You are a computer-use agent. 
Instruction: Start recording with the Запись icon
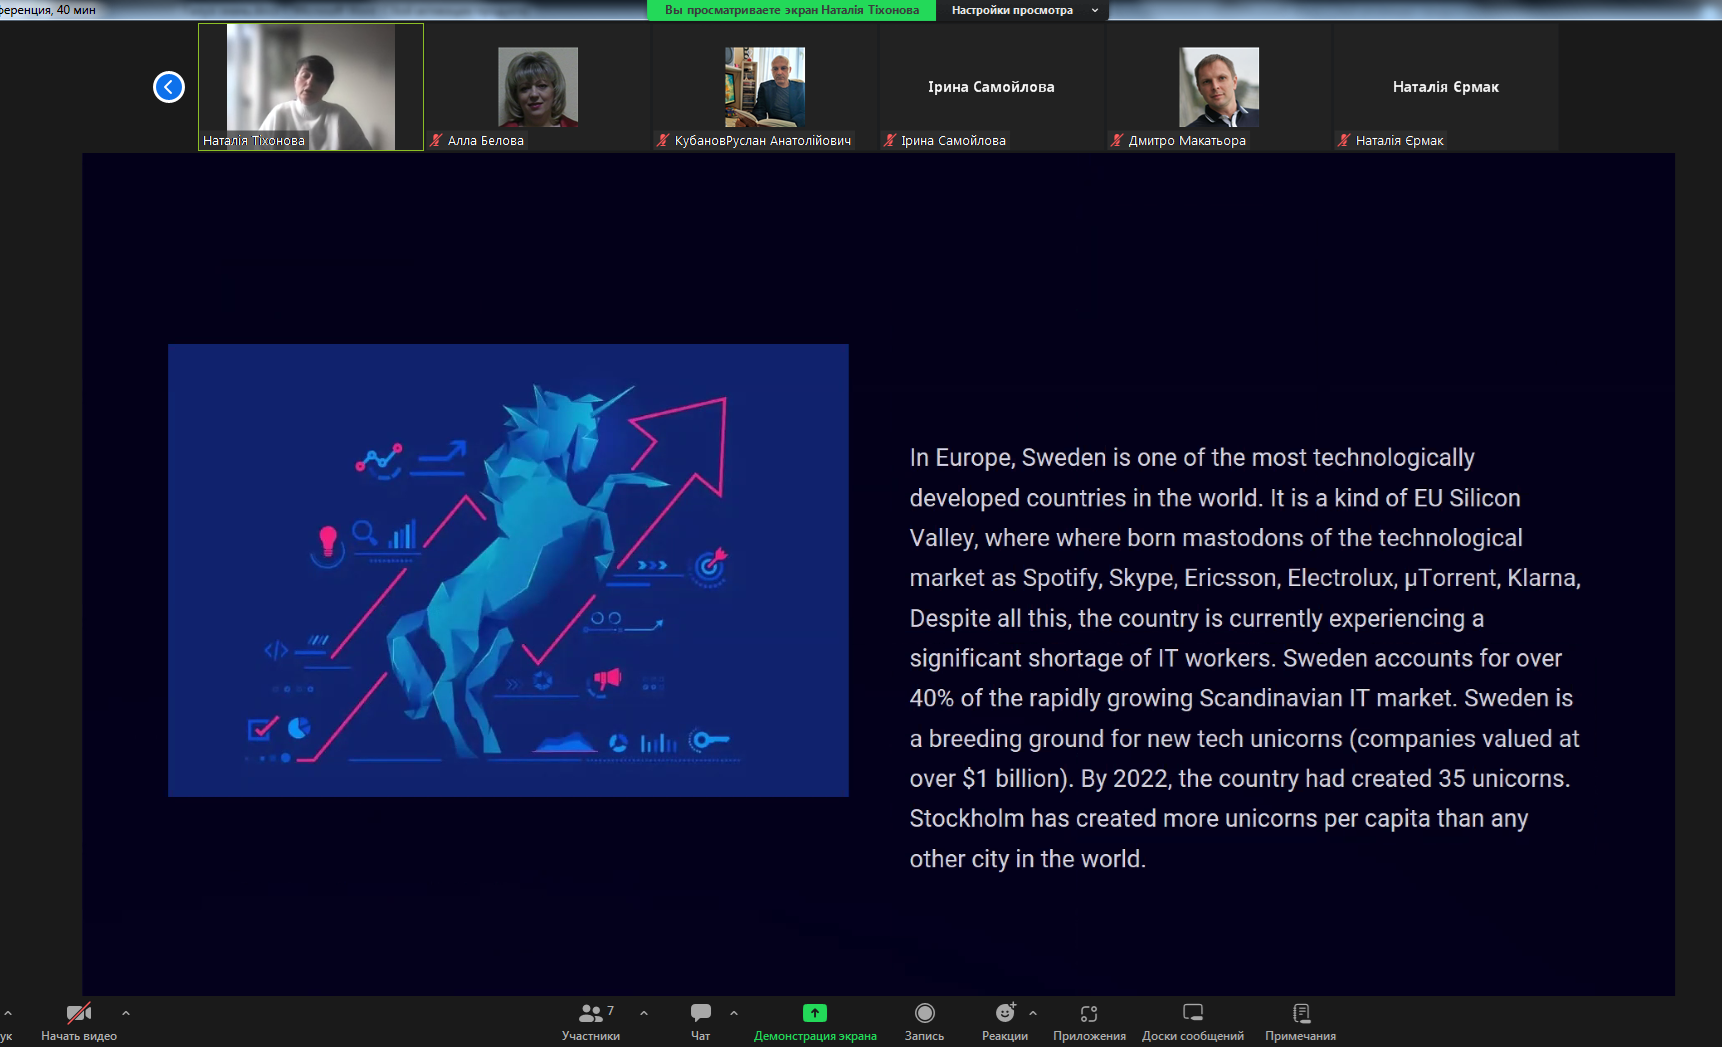(x=925, y=1013)
